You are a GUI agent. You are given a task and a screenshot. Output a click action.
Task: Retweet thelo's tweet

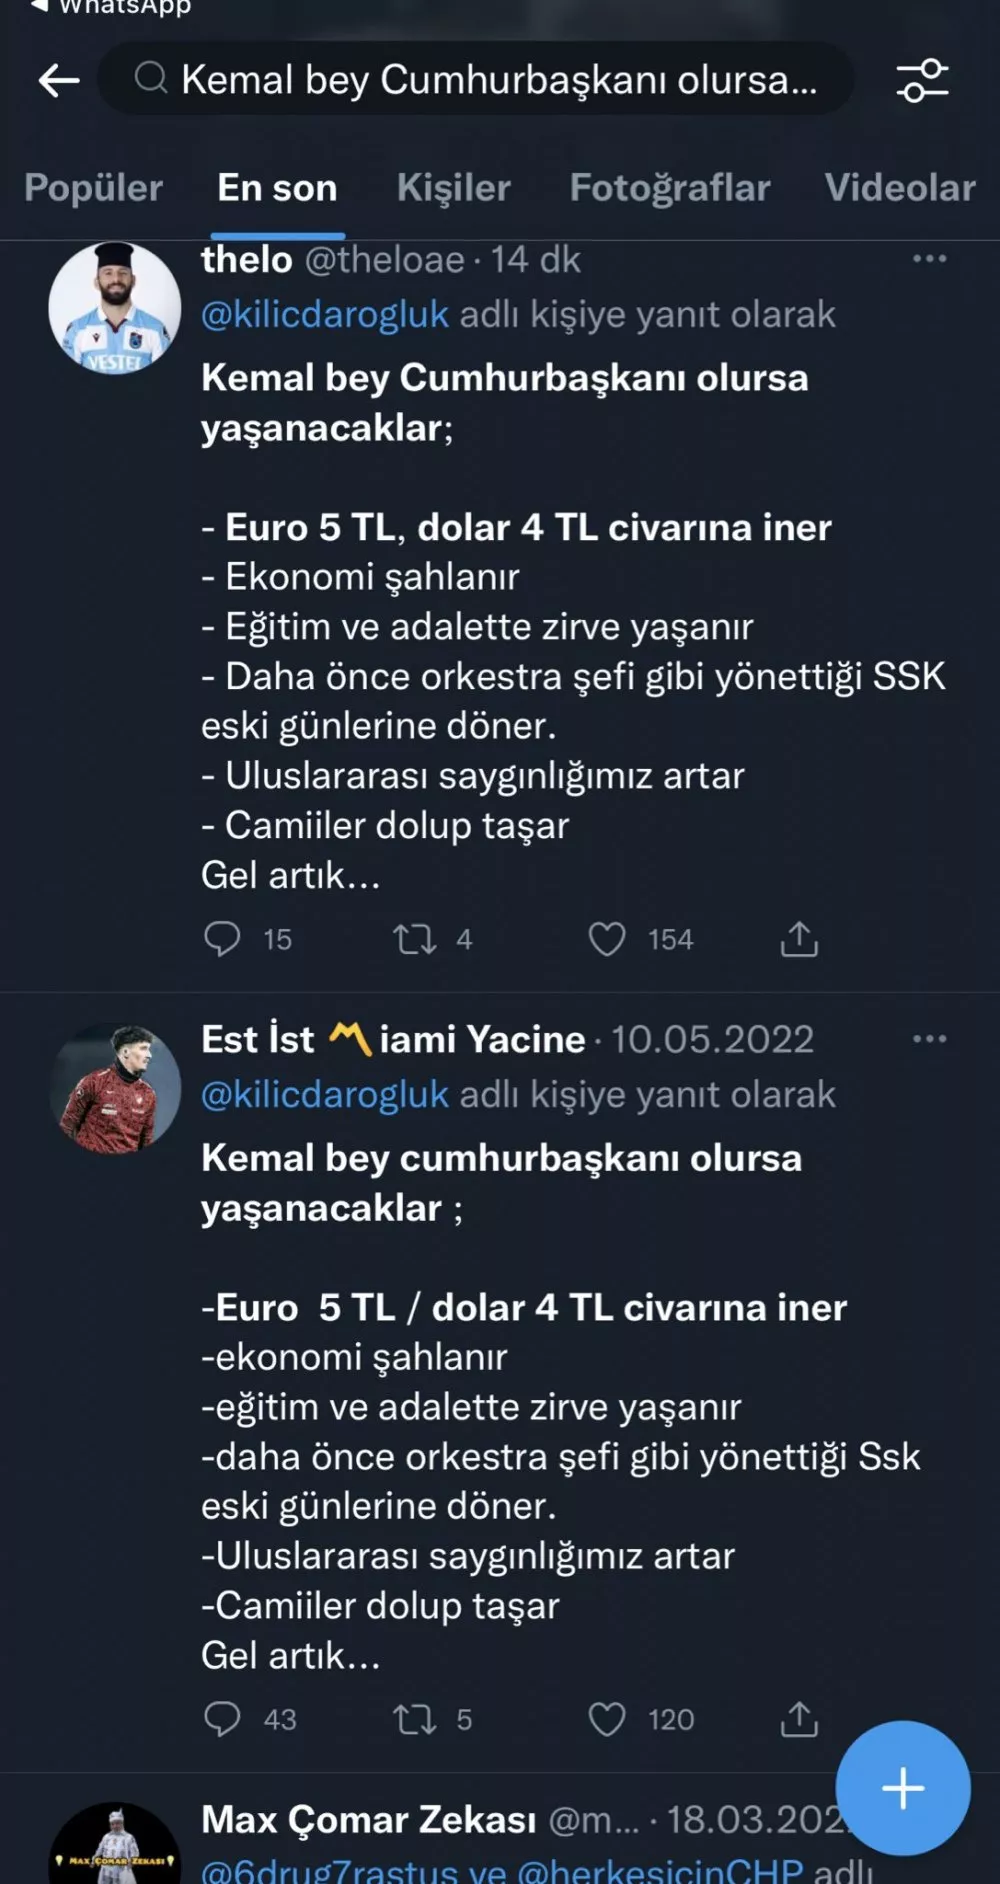(x=415, y=939)
